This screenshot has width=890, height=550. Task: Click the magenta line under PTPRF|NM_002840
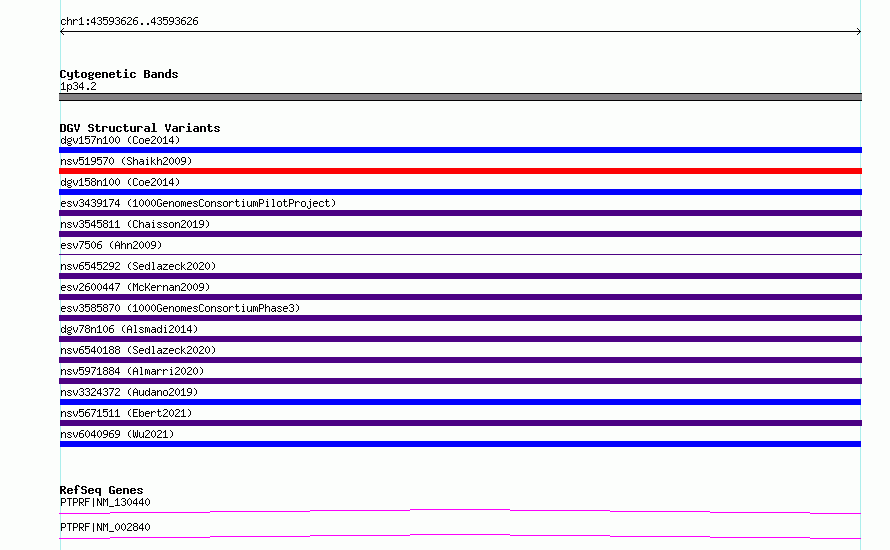(x=460, y=536)
